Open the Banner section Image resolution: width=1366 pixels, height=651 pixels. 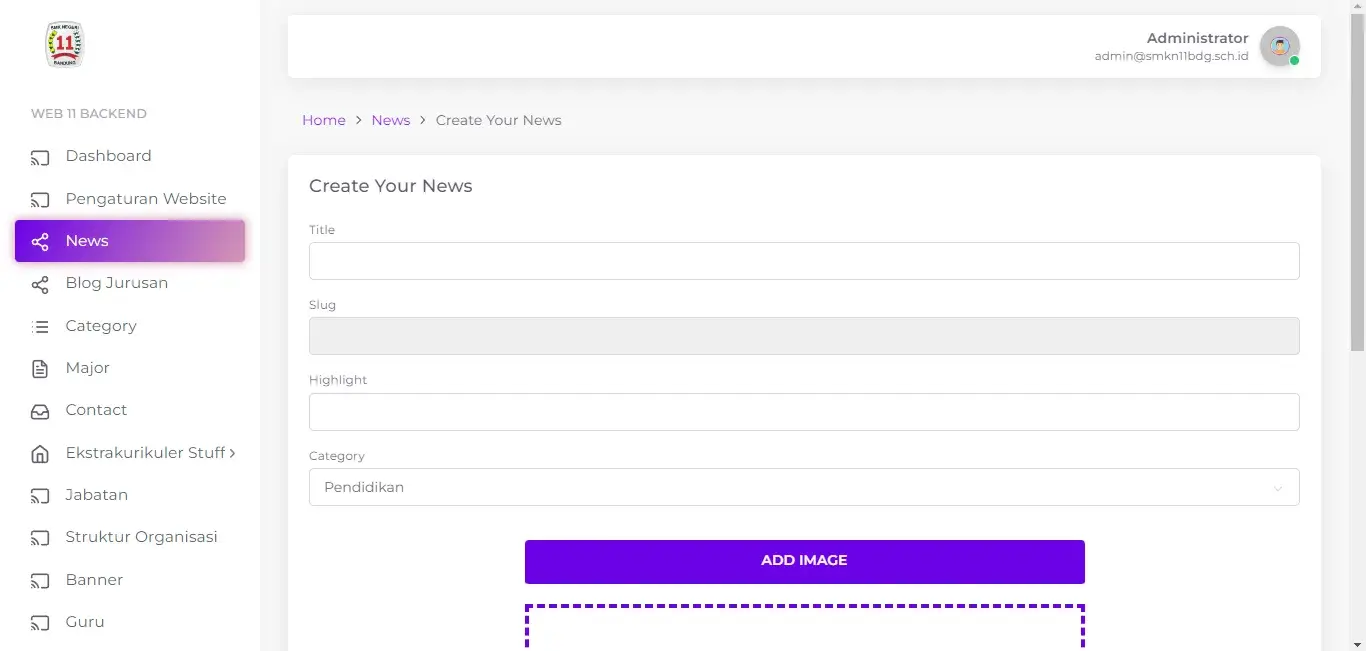[x=130, y=580]
